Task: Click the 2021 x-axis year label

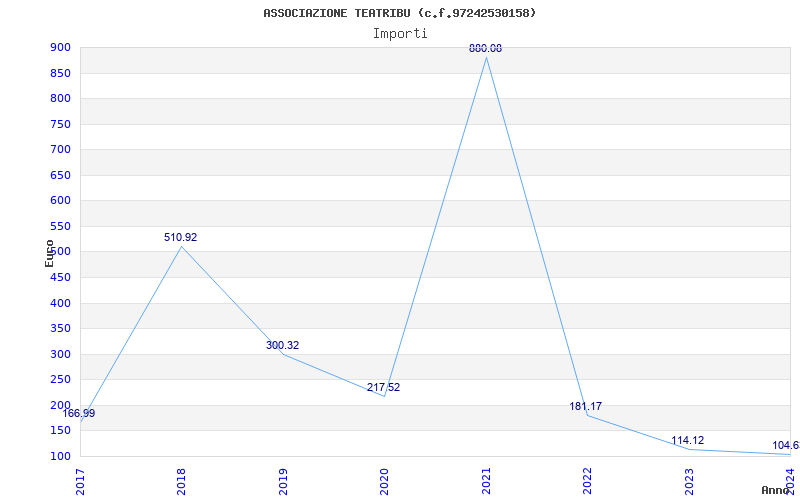Action: [486, 482]
